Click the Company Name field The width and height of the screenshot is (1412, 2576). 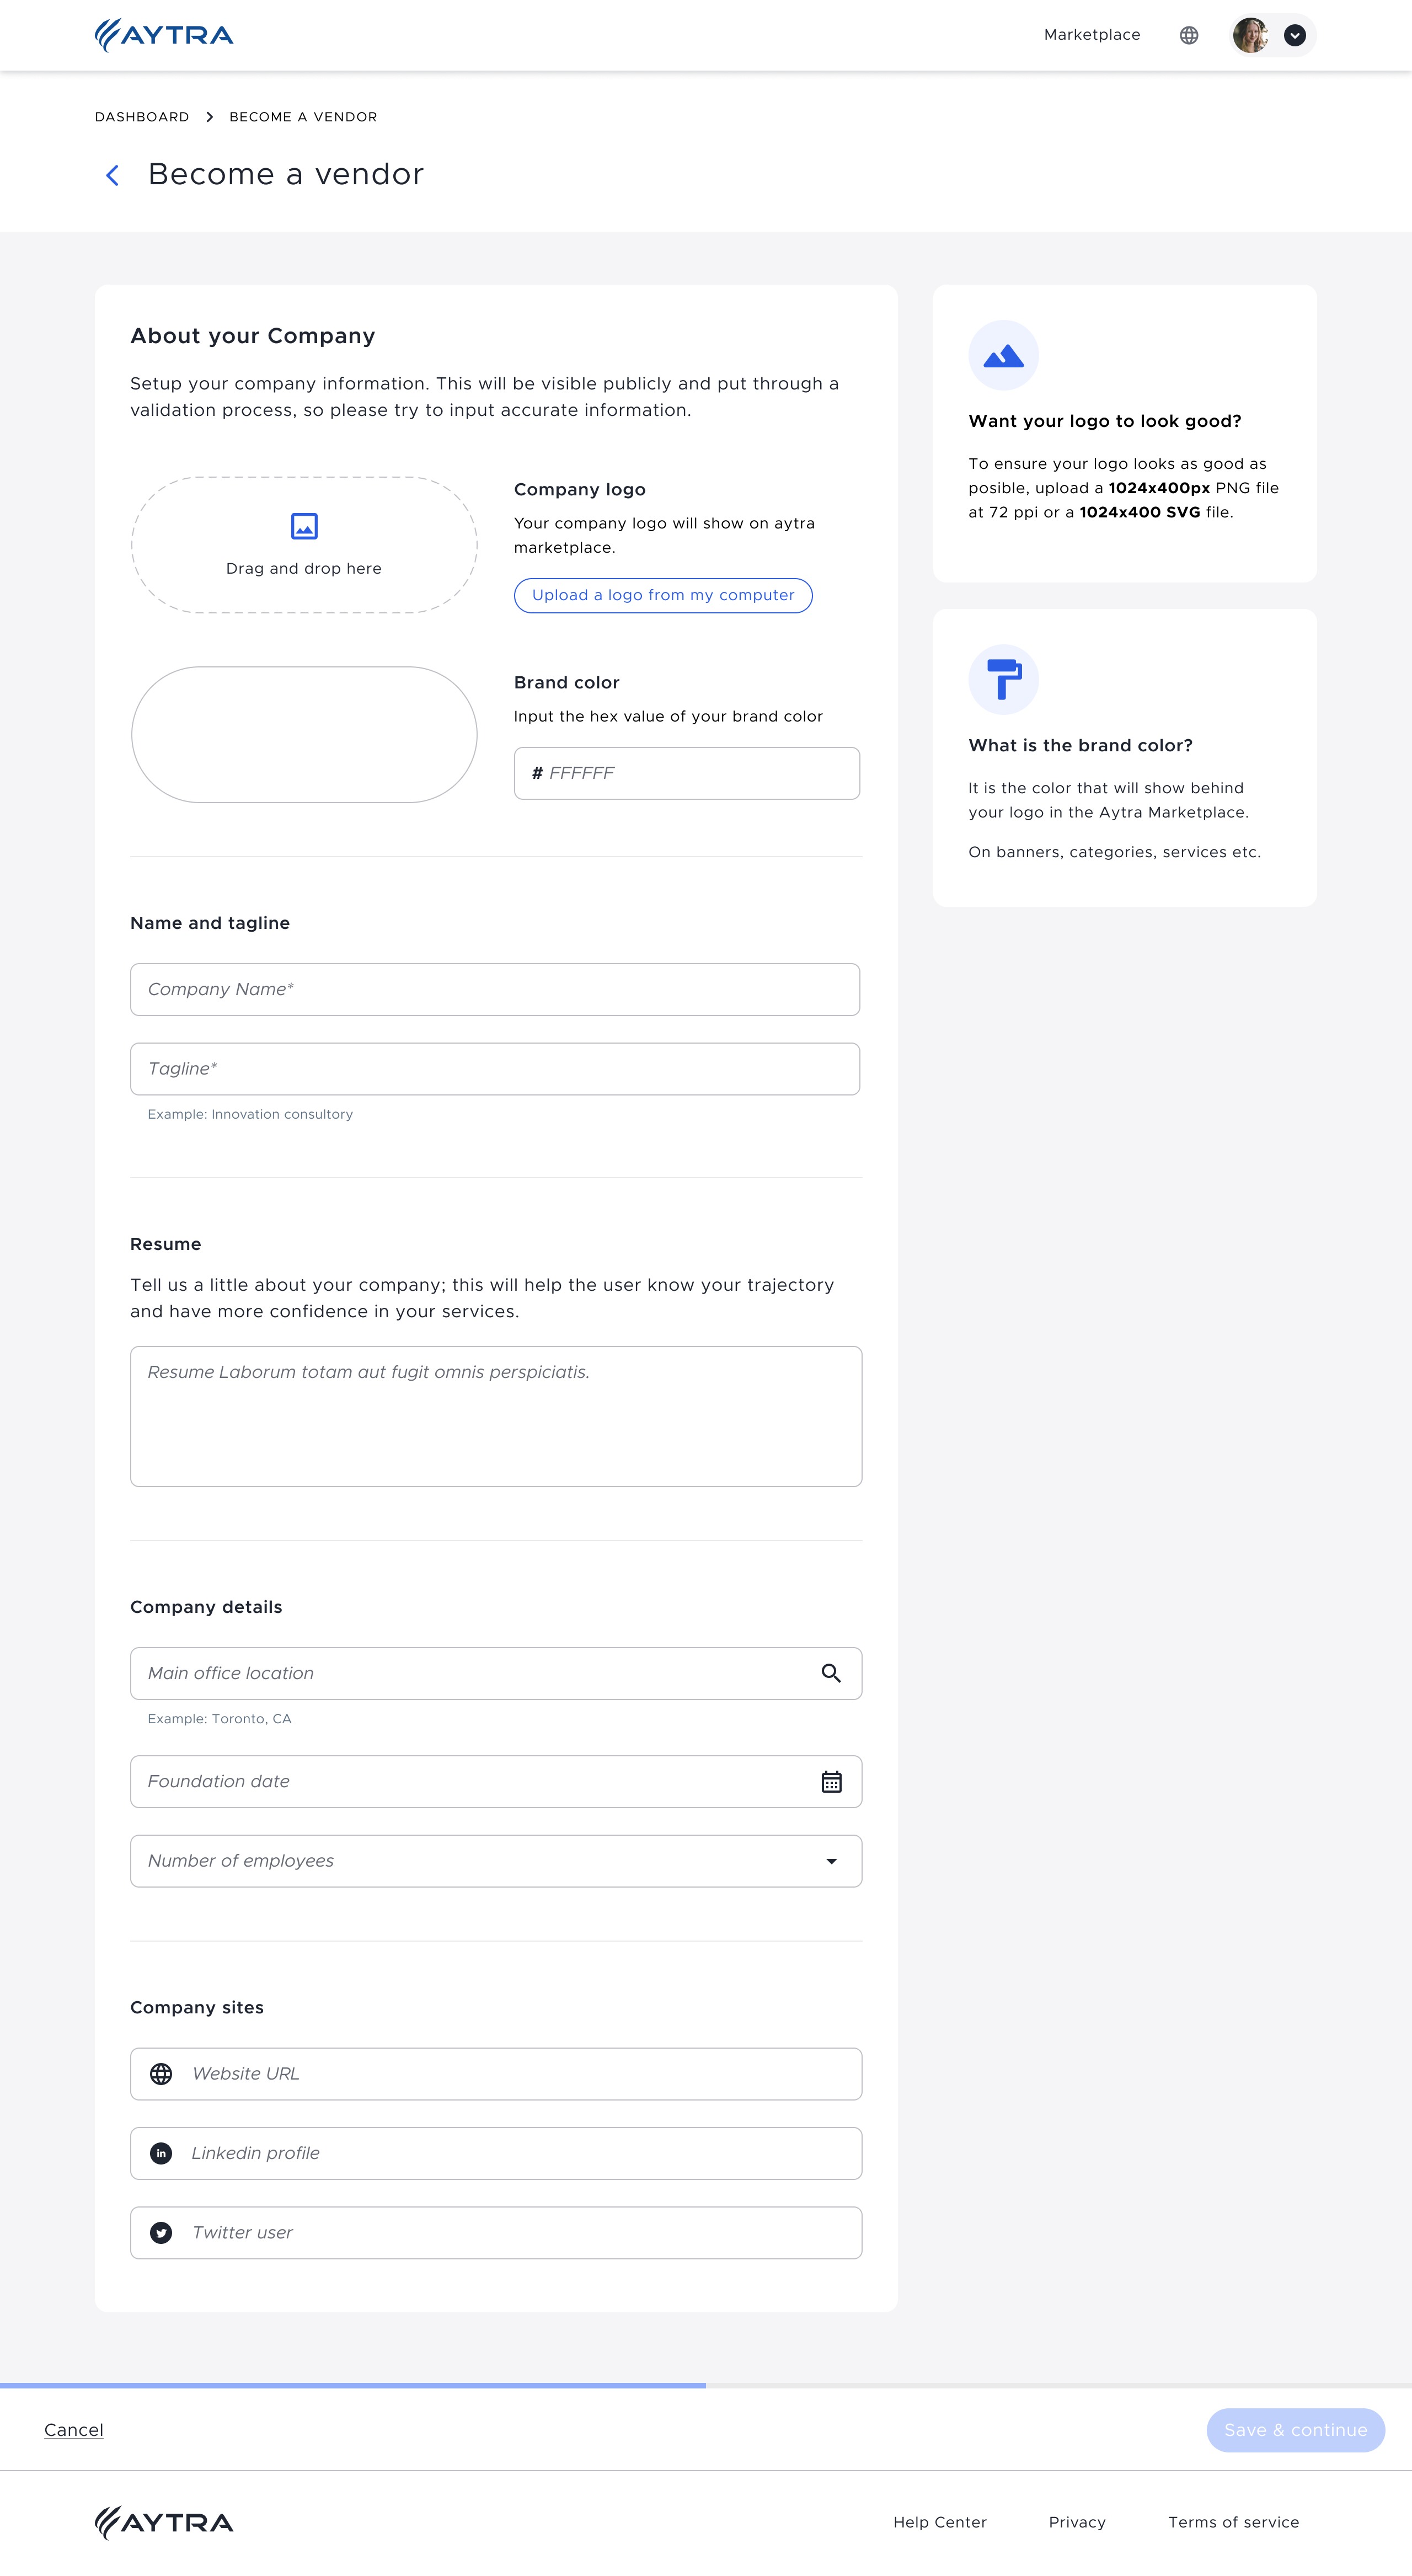(495, 989)
